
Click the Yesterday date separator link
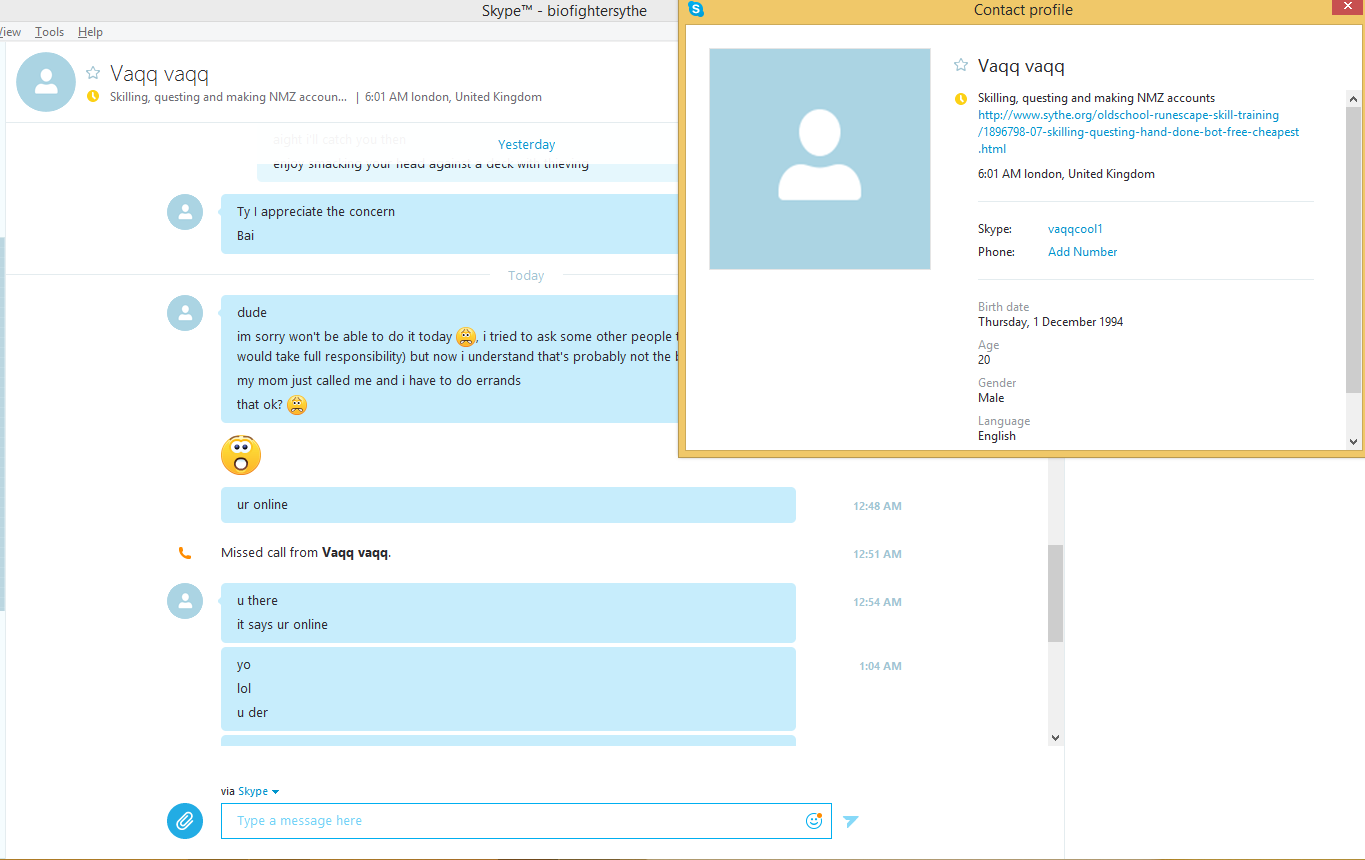(526, 145)
